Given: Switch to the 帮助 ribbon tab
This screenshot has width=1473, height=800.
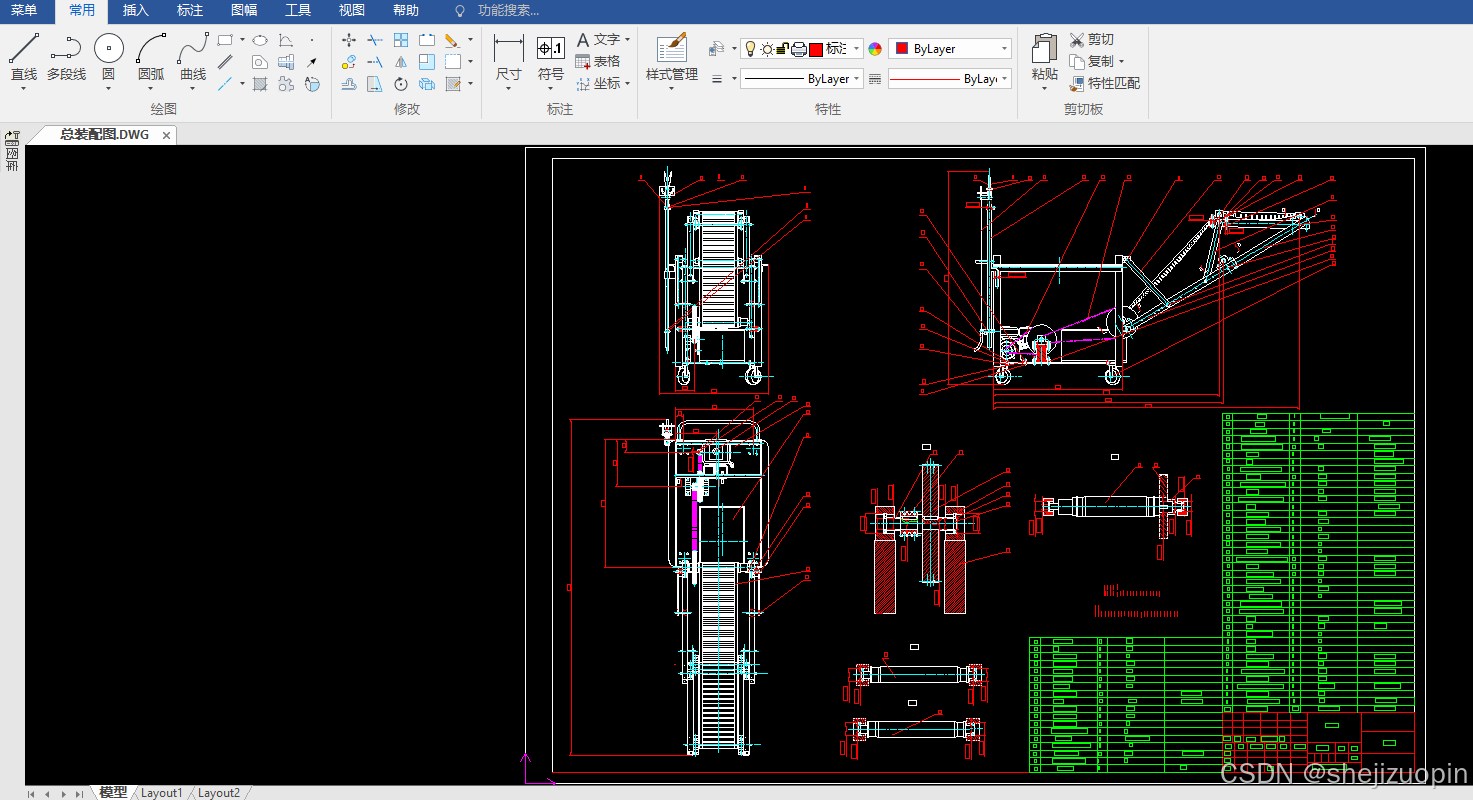Looking at the screenshot, I should 406,11.
